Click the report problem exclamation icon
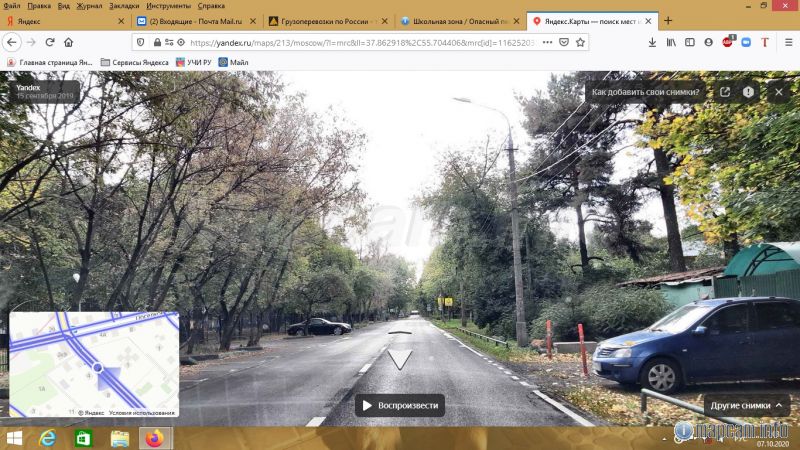800x450 pixels. click(x=748, y=92)
